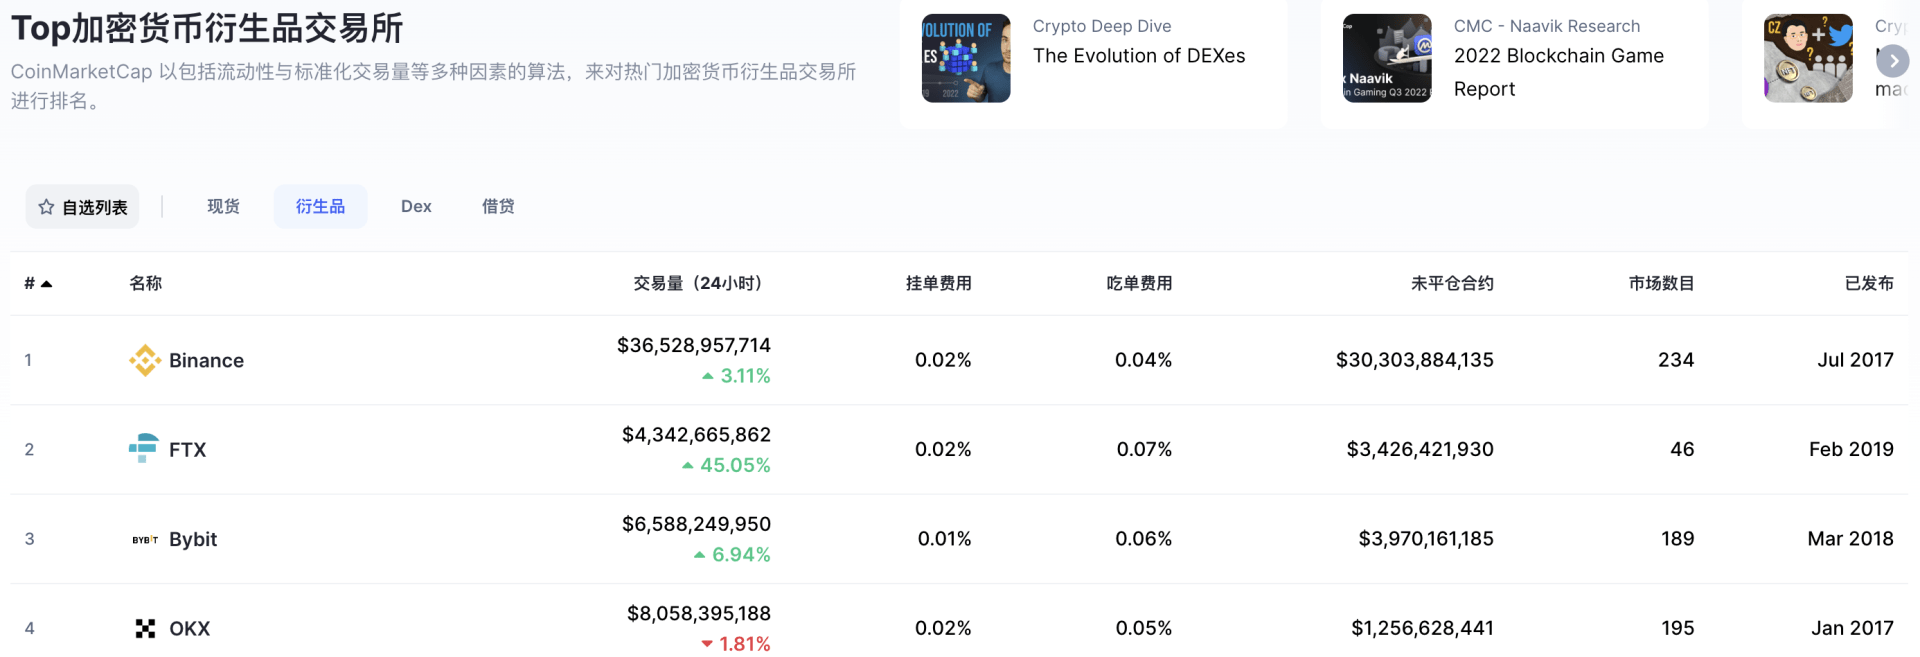Select the 衍生品 tab

pos(320,206)
